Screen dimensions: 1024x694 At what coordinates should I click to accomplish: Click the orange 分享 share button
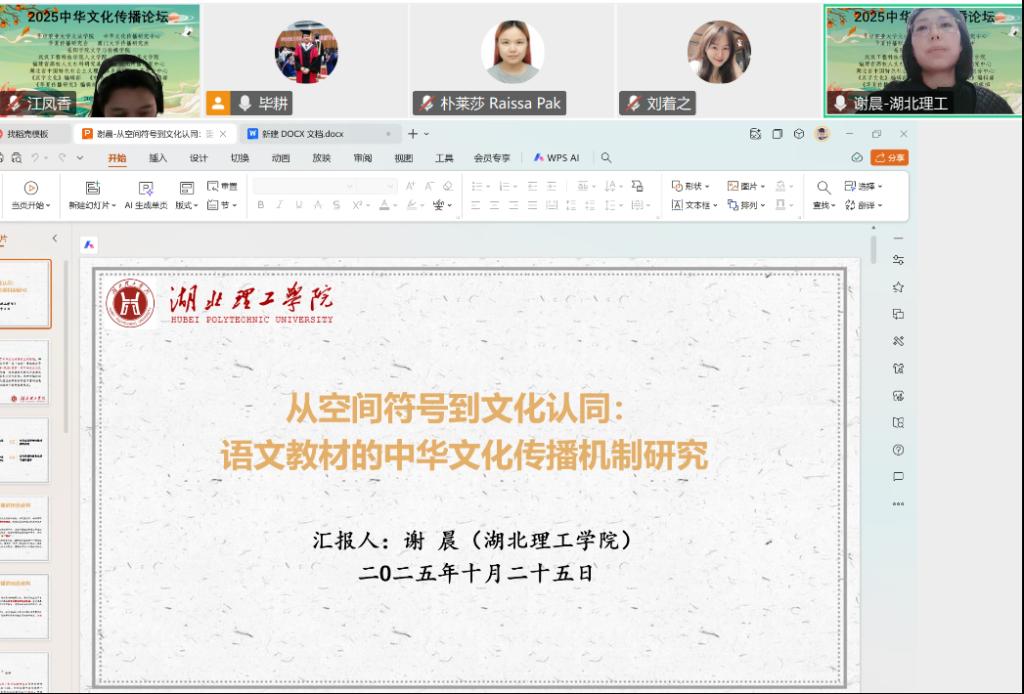point(889,158)
